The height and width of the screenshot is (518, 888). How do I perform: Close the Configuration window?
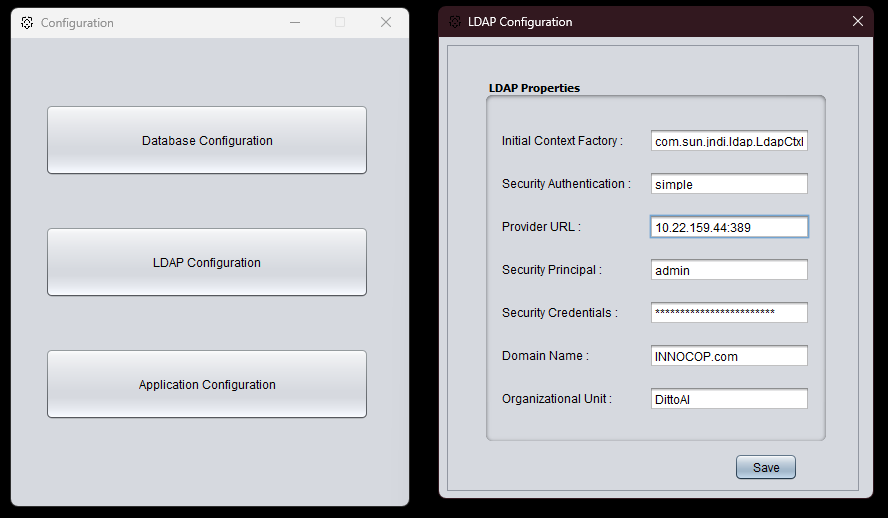386,22
